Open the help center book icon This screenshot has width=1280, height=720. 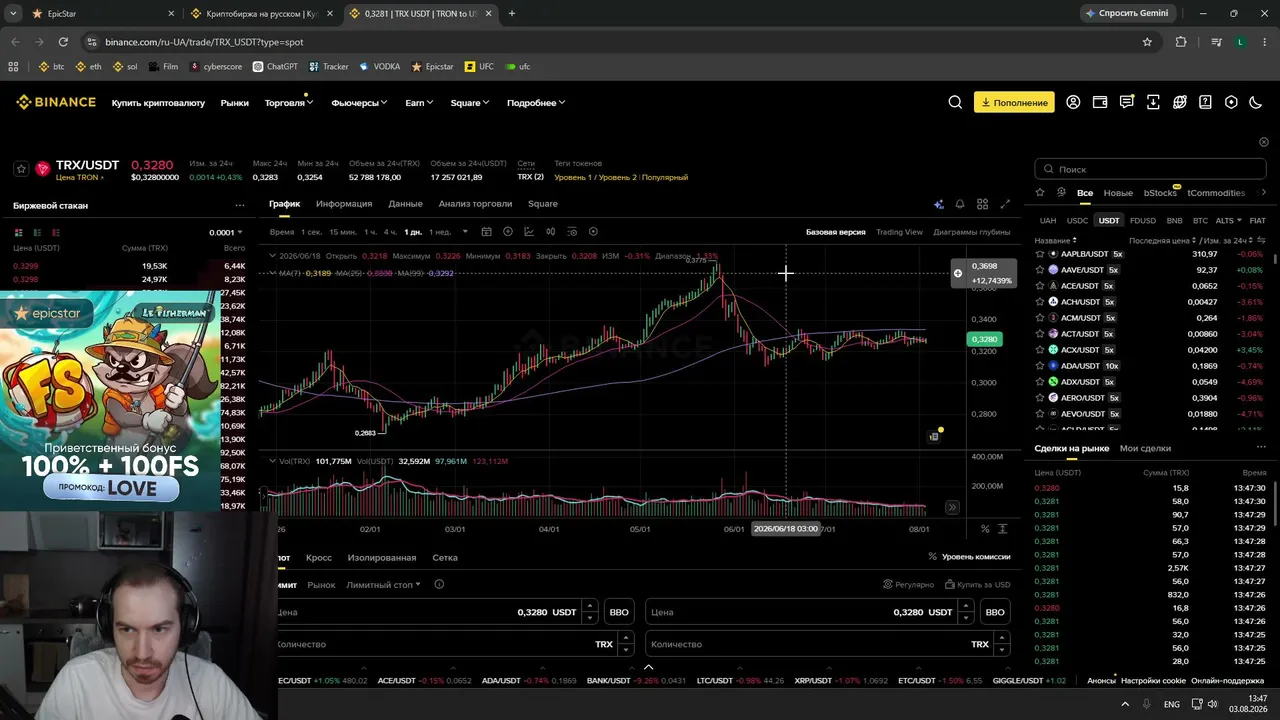click(1205, 102)
